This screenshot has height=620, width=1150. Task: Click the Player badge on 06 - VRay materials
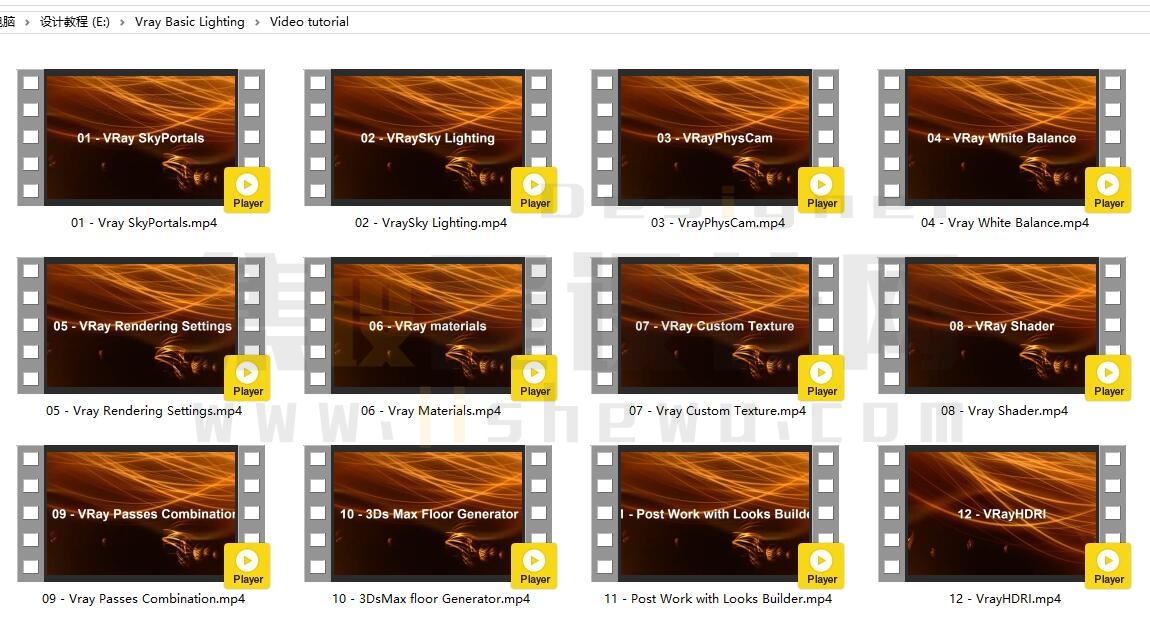coord(534,378)
